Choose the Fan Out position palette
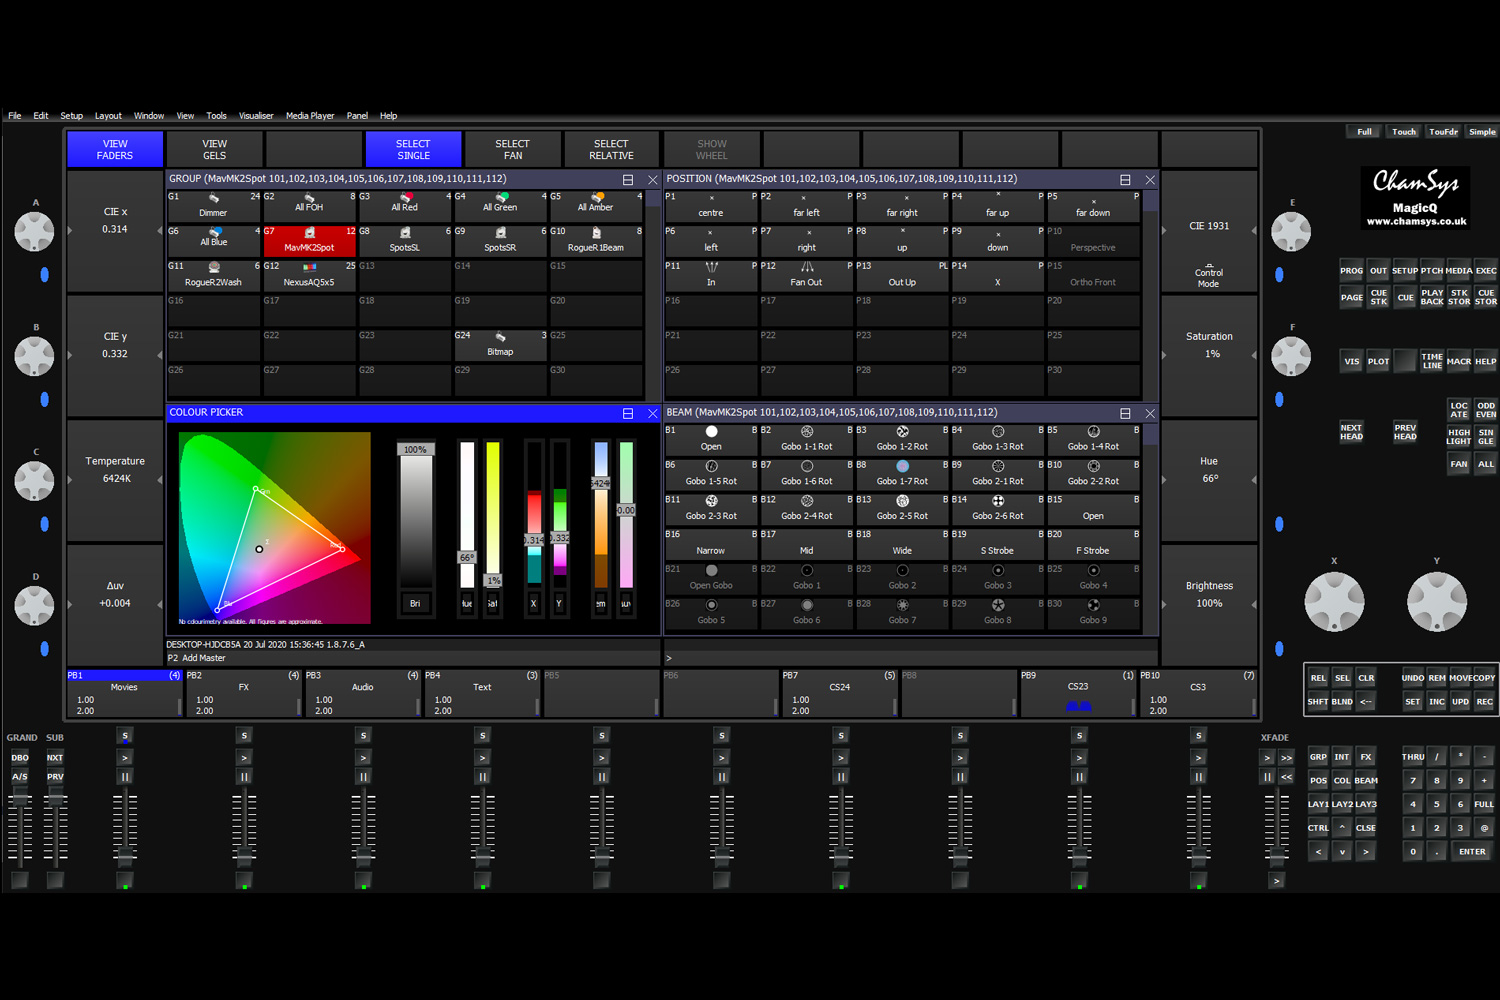1500x1000 pixels. tap(807, 276)
